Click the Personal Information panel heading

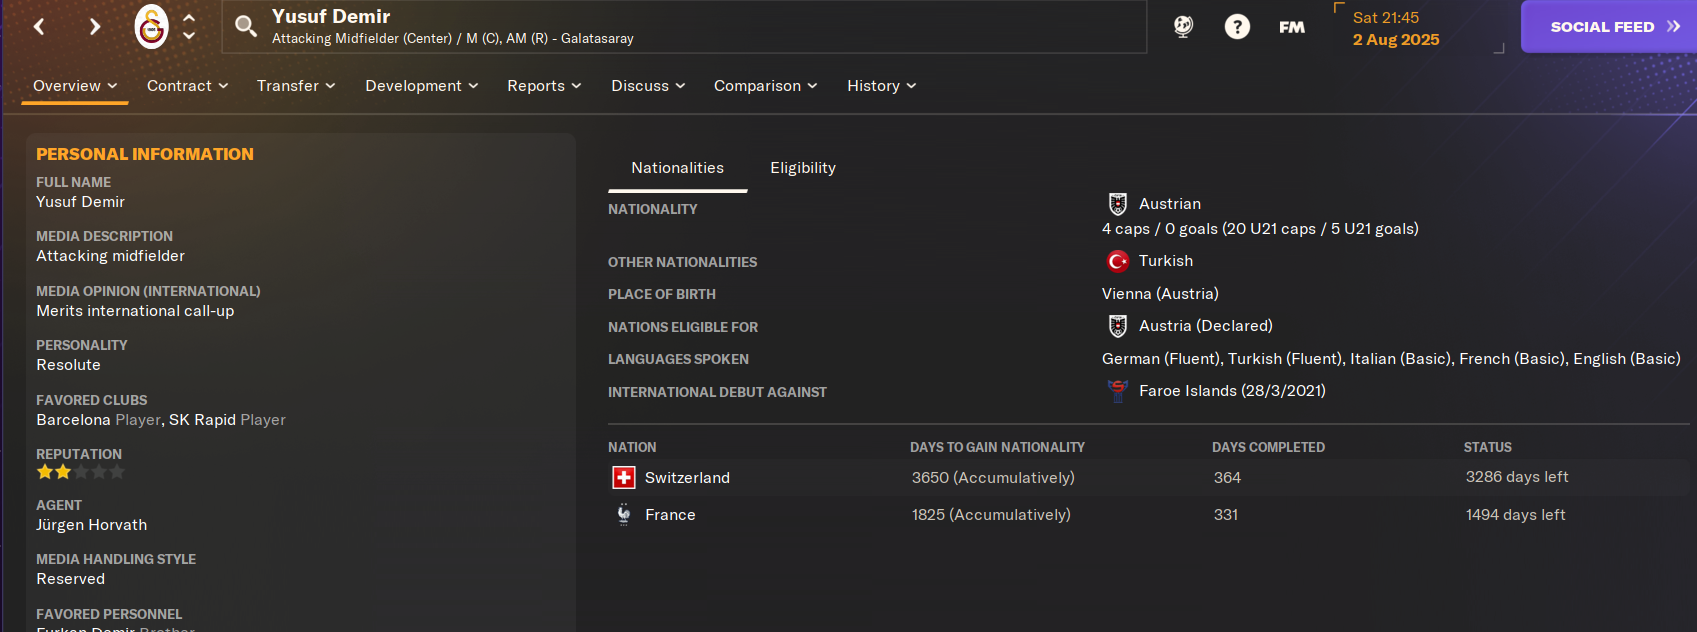[x=145, y=154]
